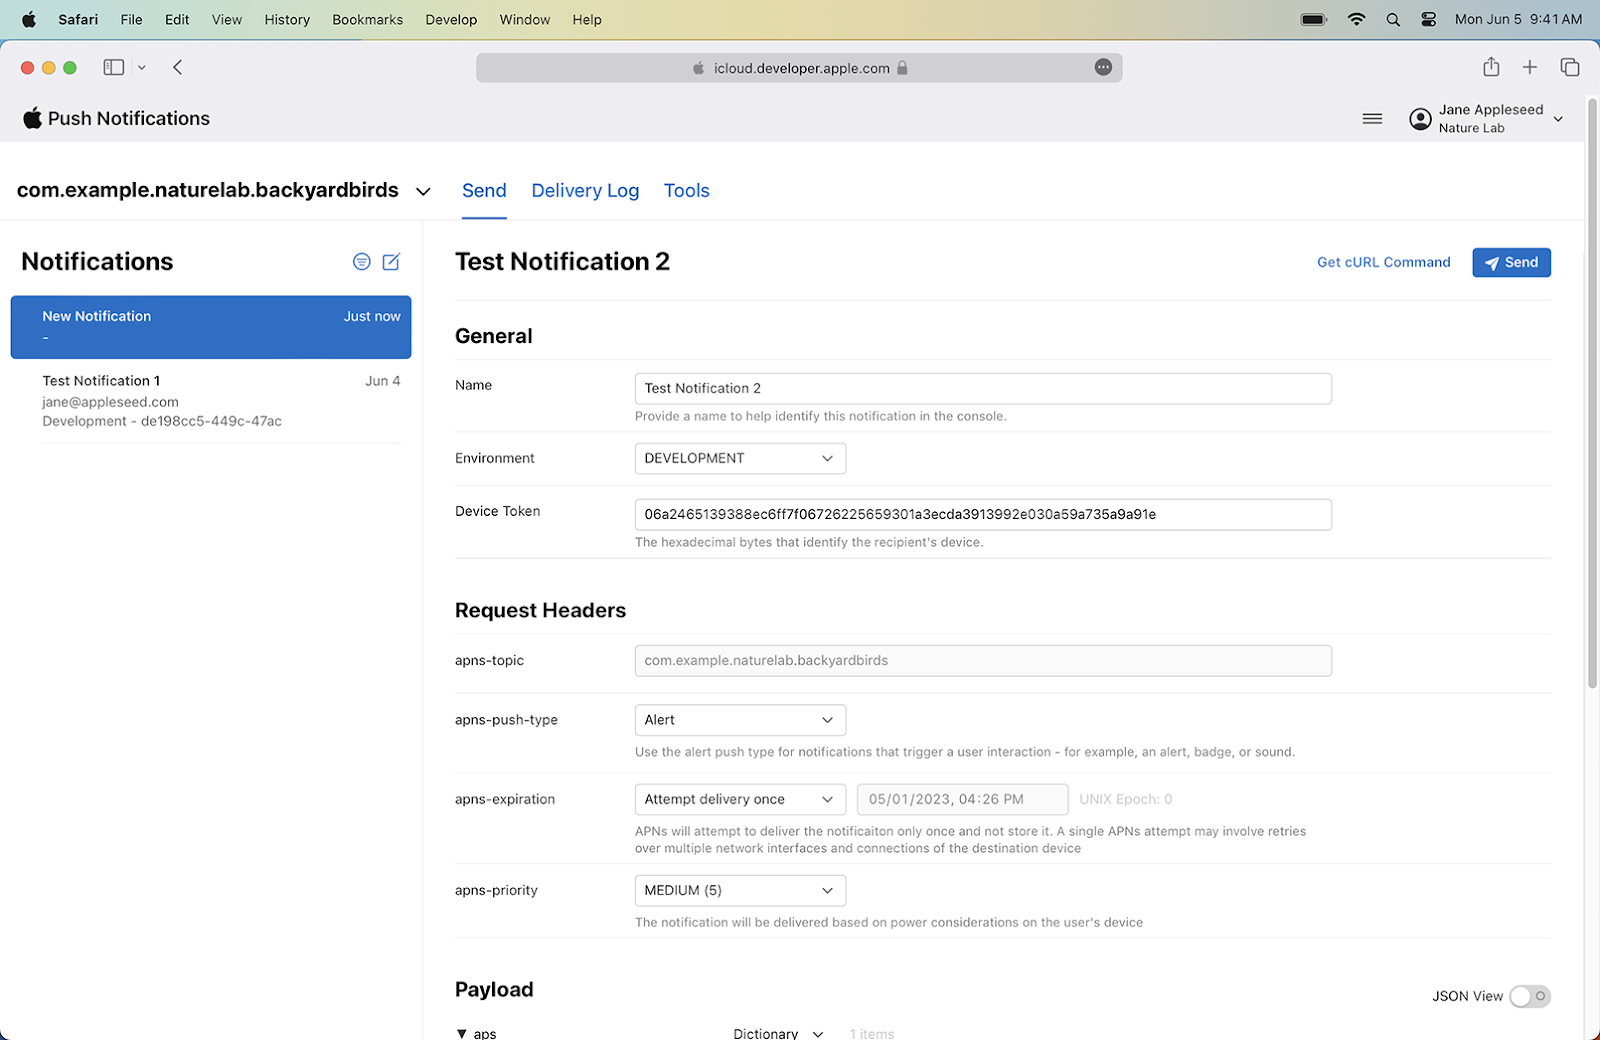
Task: Open the hamburger menu icon
Action: click(x=1372, y=119)
